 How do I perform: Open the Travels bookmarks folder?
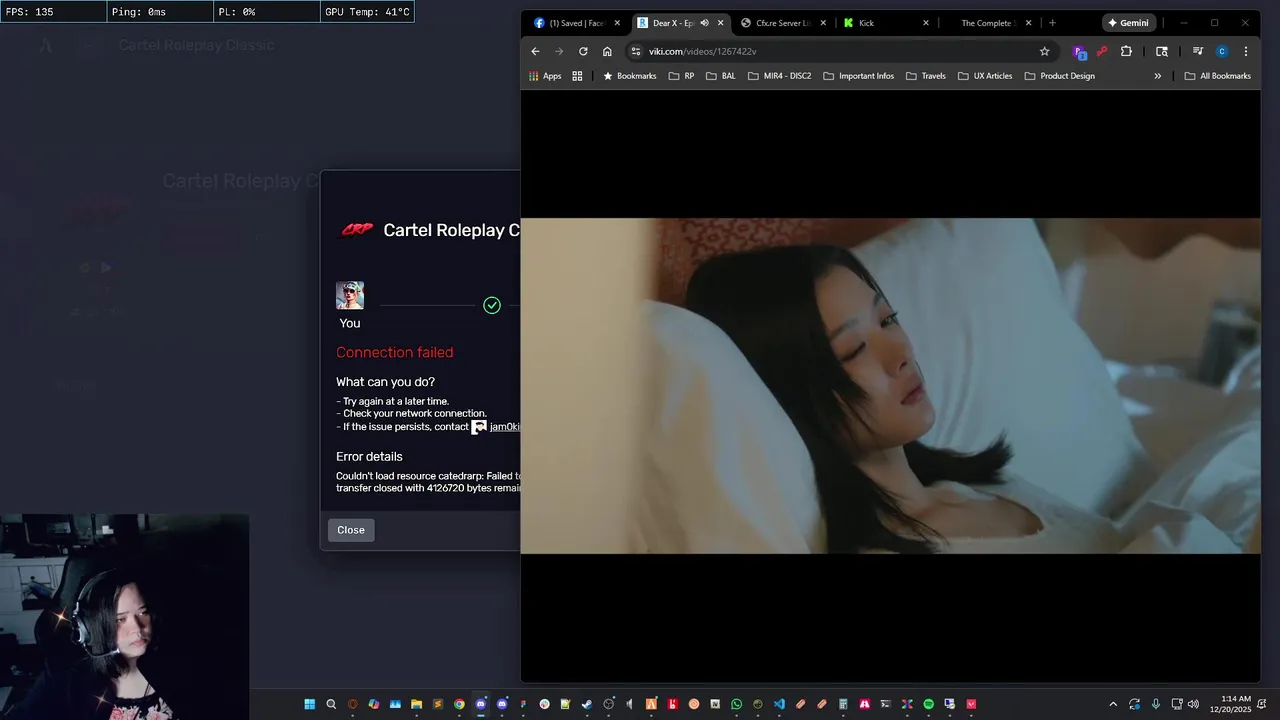click(x=925, y=76)
